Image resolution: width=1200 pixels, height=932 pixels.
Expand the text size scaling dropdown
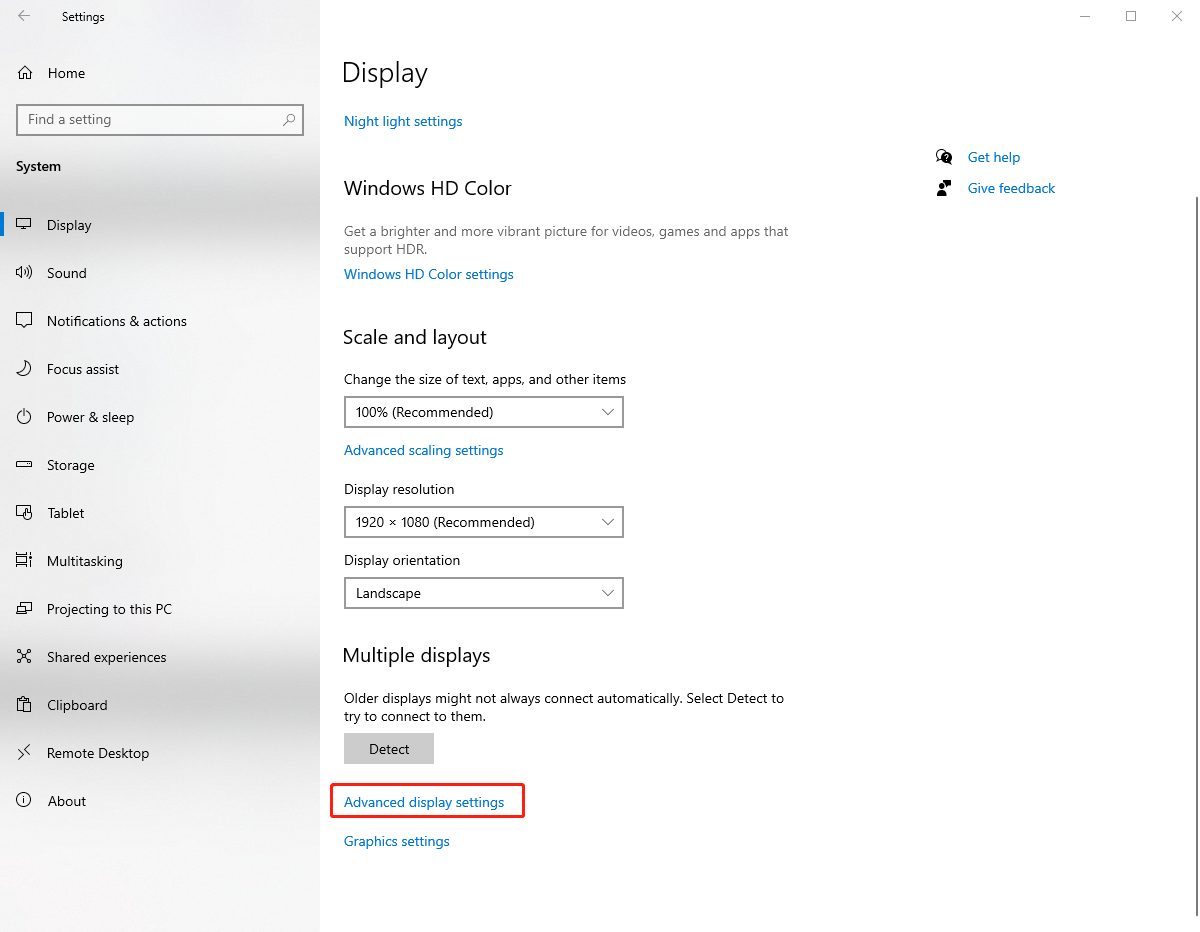[x=483, y=412]
